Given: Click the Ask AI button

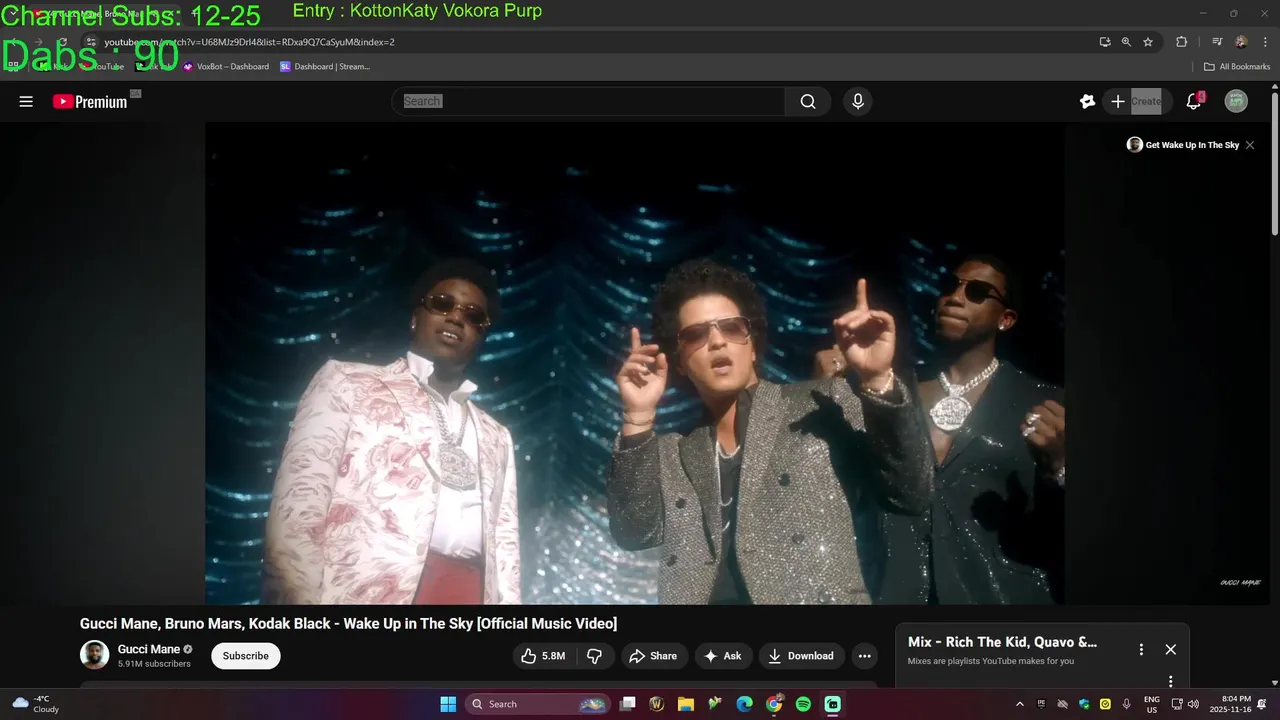Looking at the screenshot, I should click(x=724, y=656).
